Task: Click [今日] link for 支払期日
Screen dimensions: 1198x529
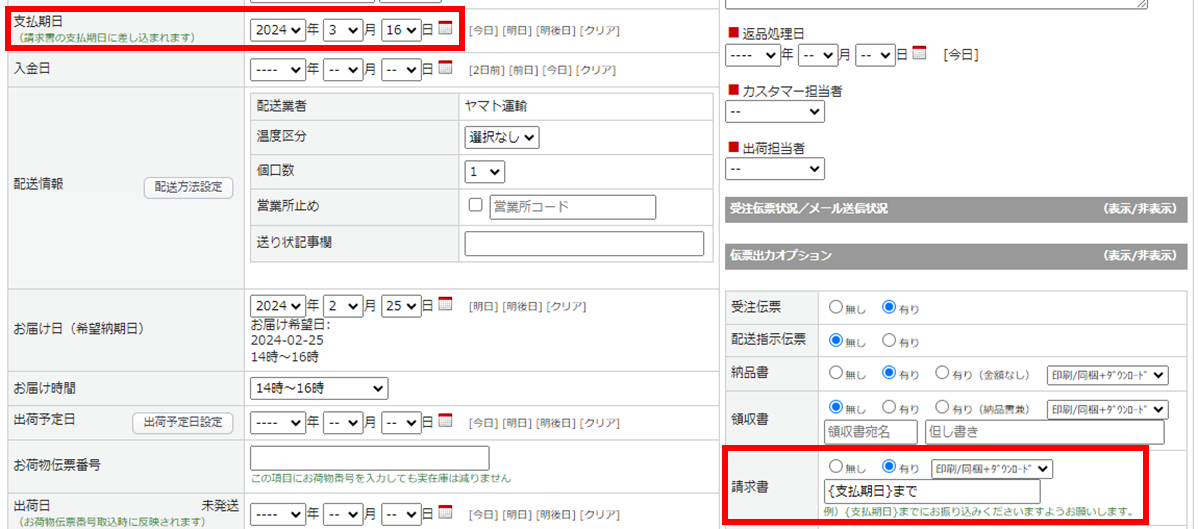Action: tap(483, 31)
